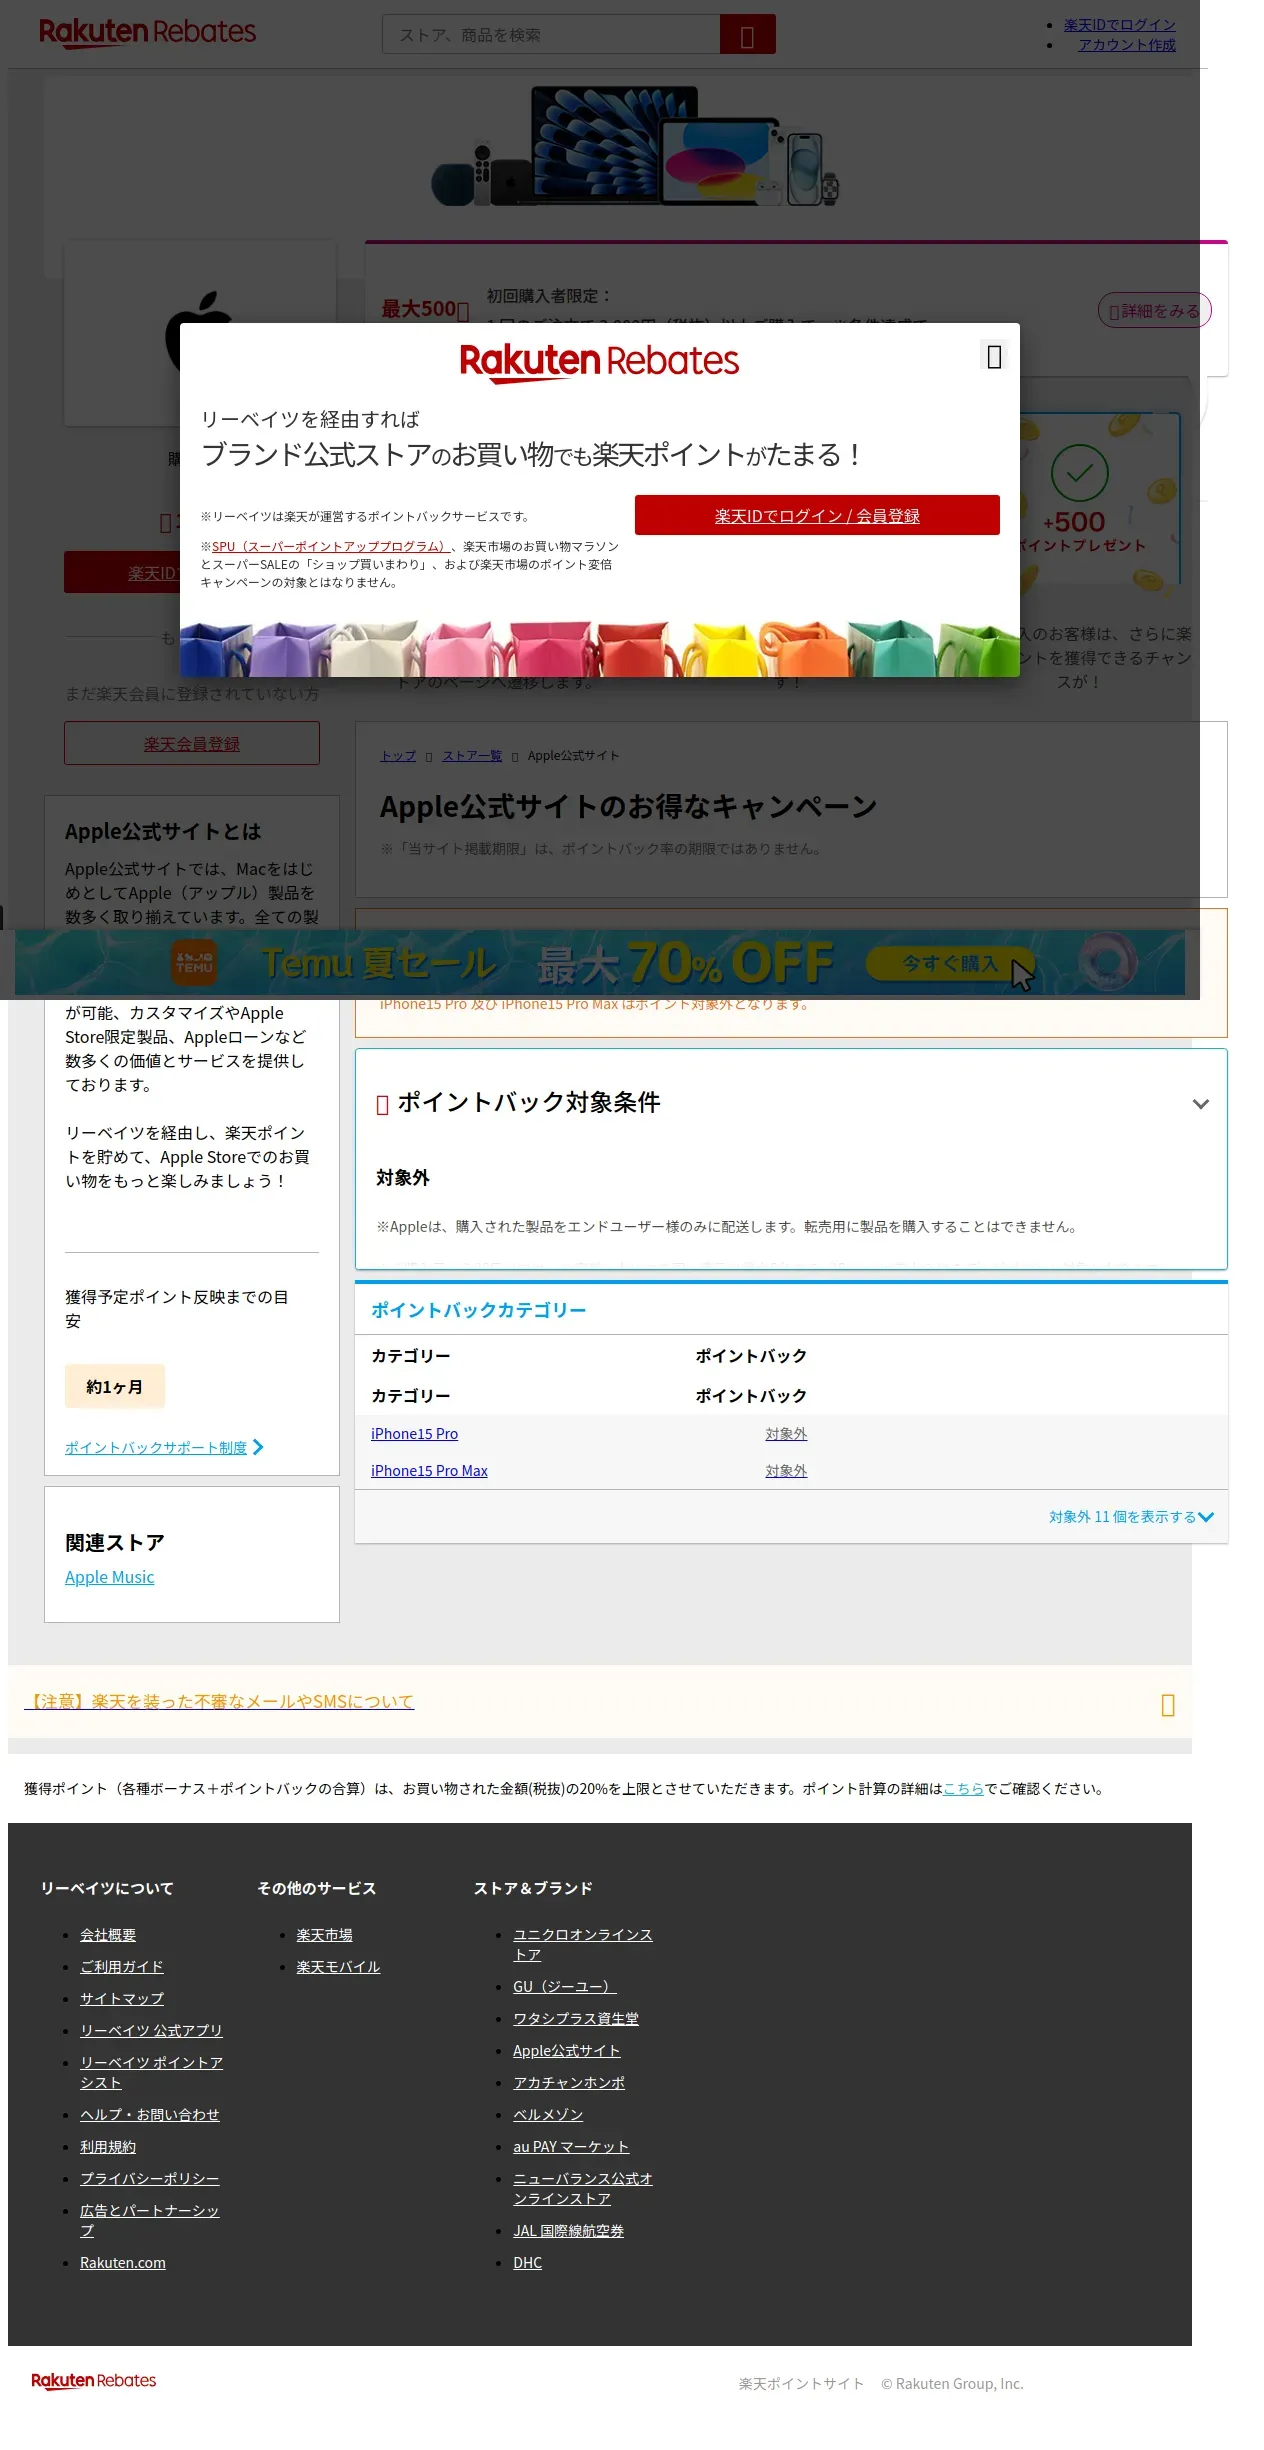
Task: Open 利用規約 footer link
Action: tap(108, 2147)
